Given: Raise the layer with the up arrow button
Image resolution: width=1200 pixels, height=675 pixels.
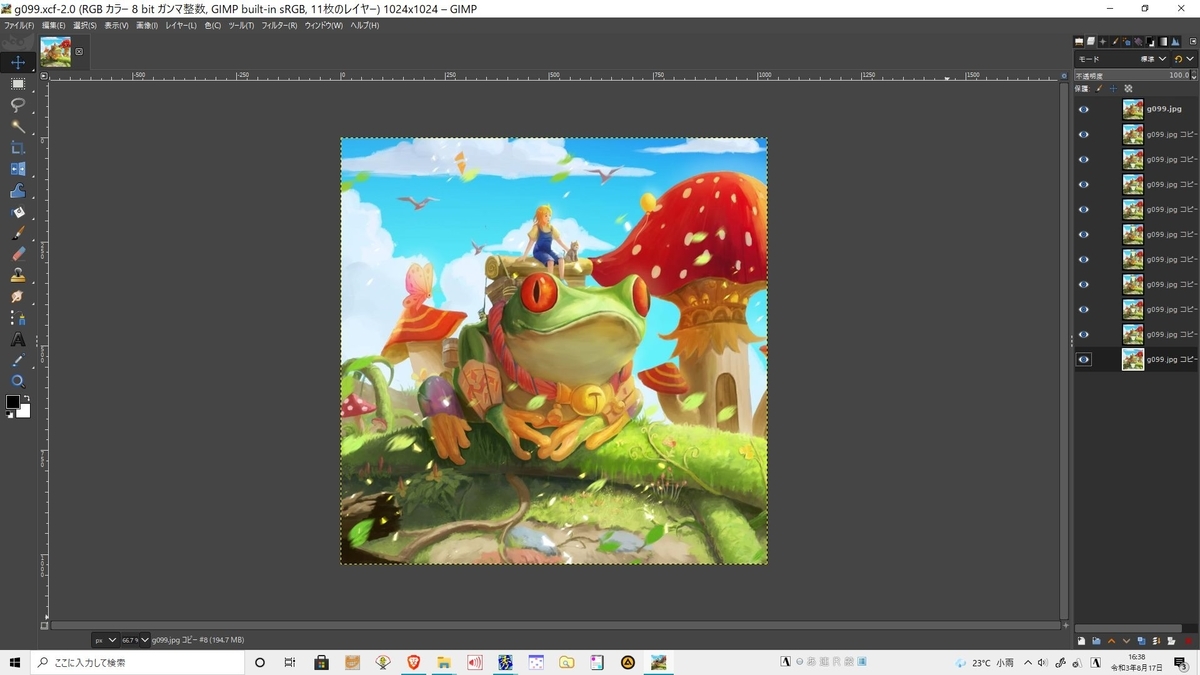Looking at the screenshot, I should [1111, 640].
